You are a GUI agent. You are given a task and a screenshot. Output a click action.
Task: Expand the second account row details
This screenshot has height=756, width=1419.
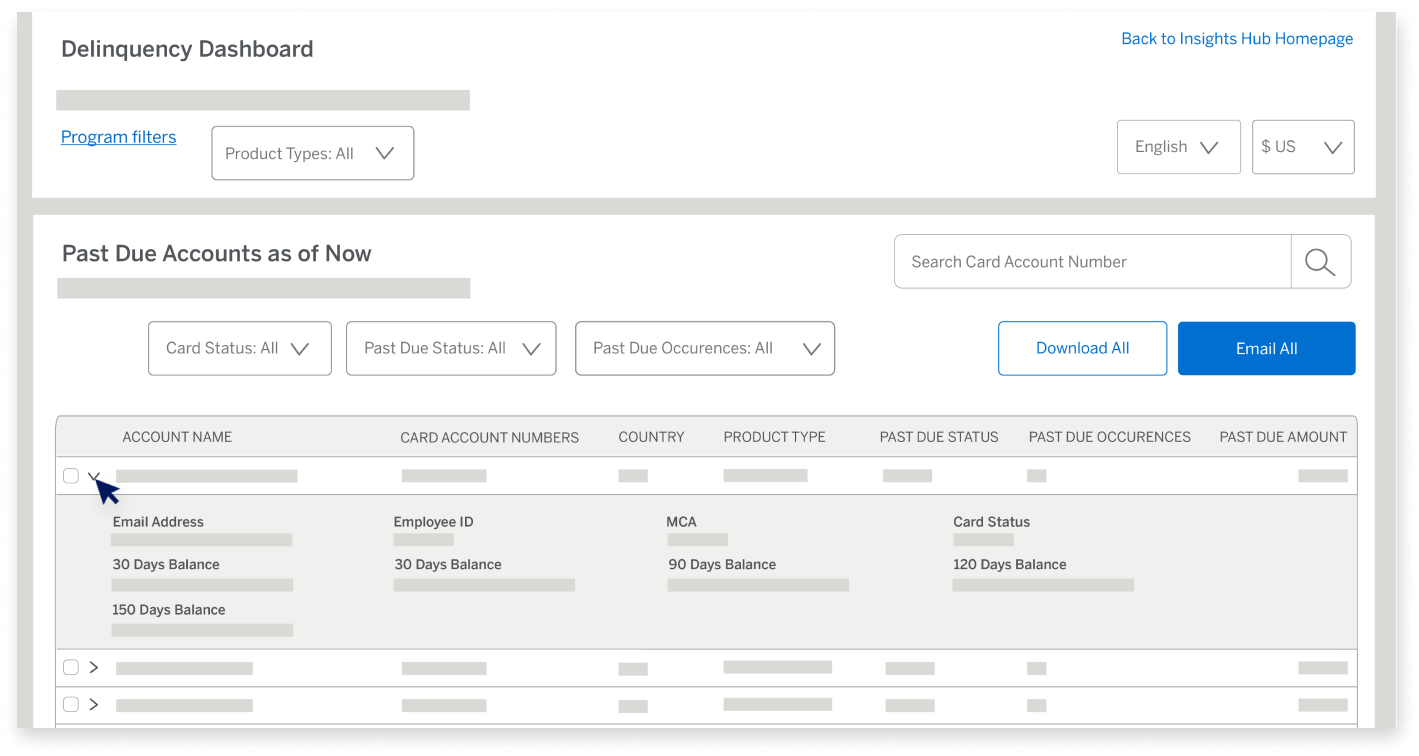point(94,667)
